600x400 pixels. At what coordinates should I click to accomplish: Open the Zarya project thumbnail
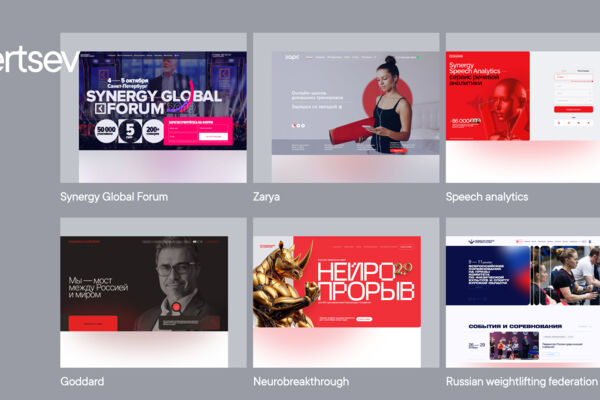click(346, 108)
